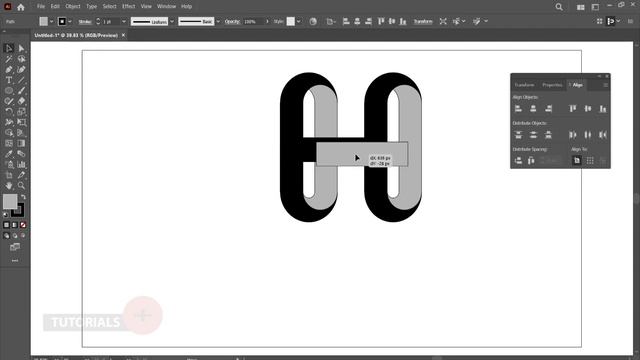Open the graphic Style dropdown
Screen dimensions: 640x360
299,21
